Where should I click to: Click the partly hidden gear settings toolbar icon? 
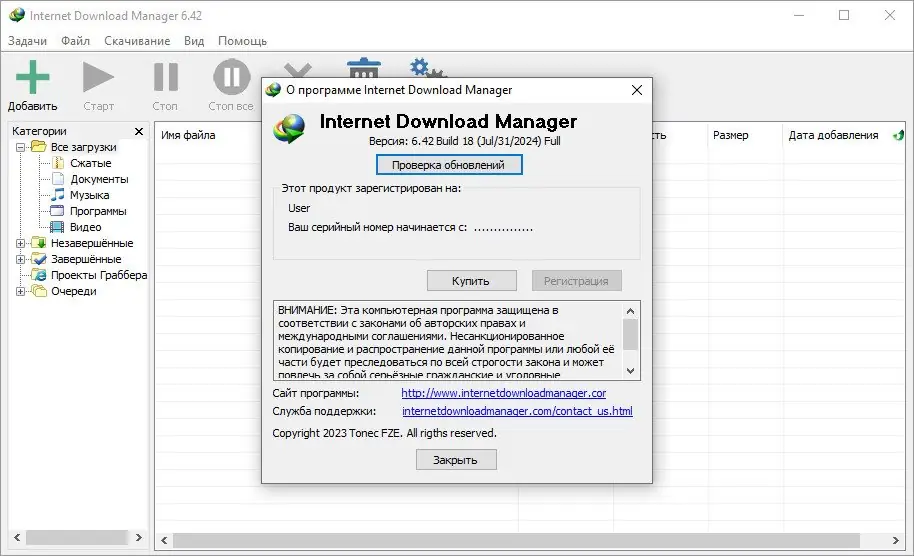point(427,68)
